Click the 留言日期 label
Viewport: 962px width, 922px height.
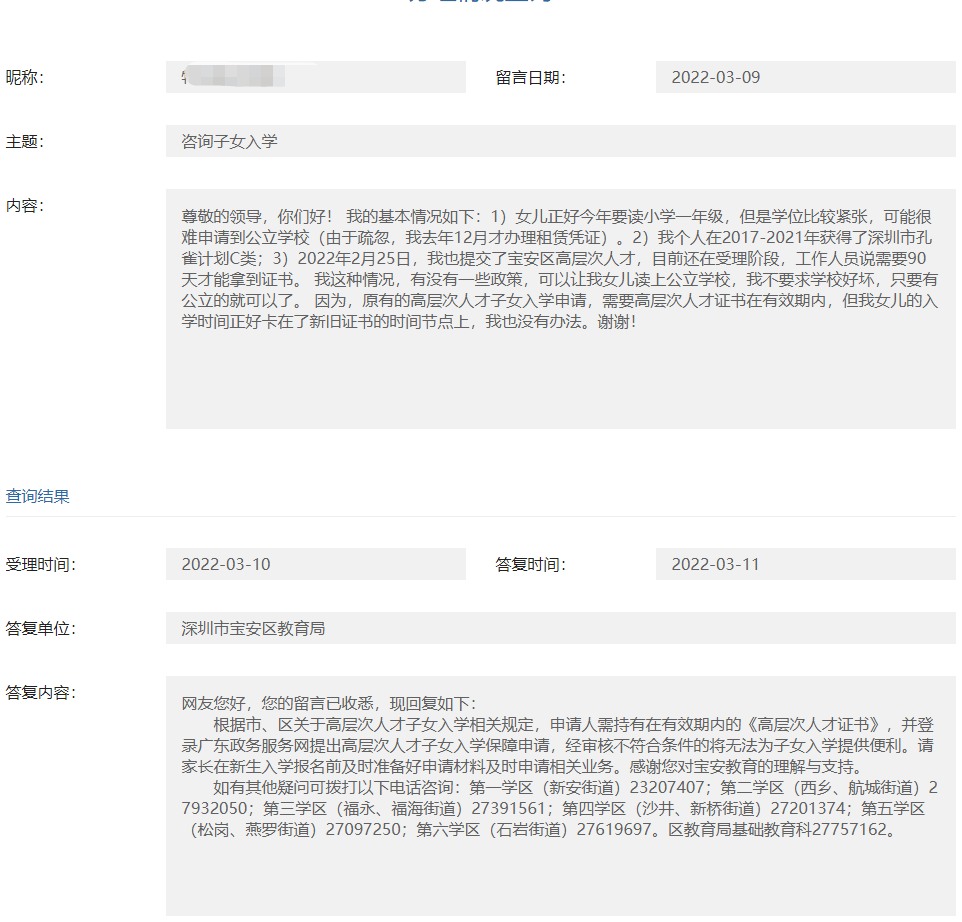coord(531,77)
